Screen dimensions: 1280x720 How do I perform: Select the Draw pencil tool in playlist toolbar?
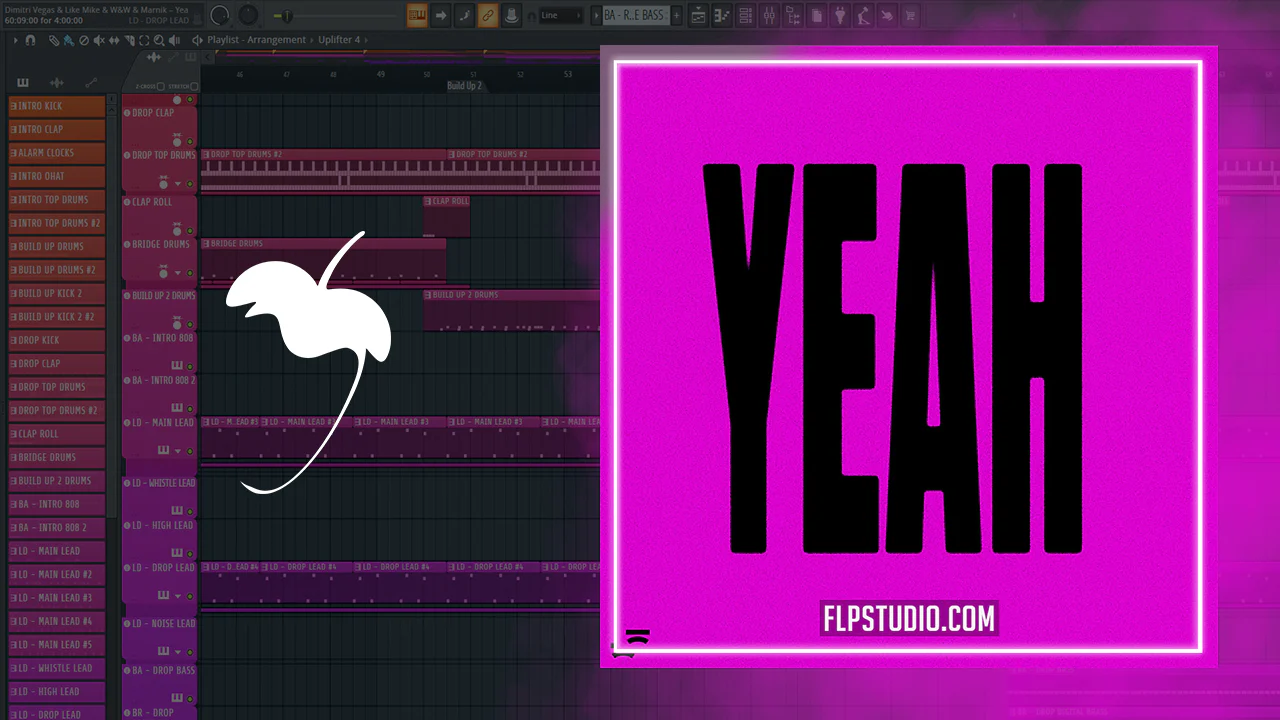[55, 40]
